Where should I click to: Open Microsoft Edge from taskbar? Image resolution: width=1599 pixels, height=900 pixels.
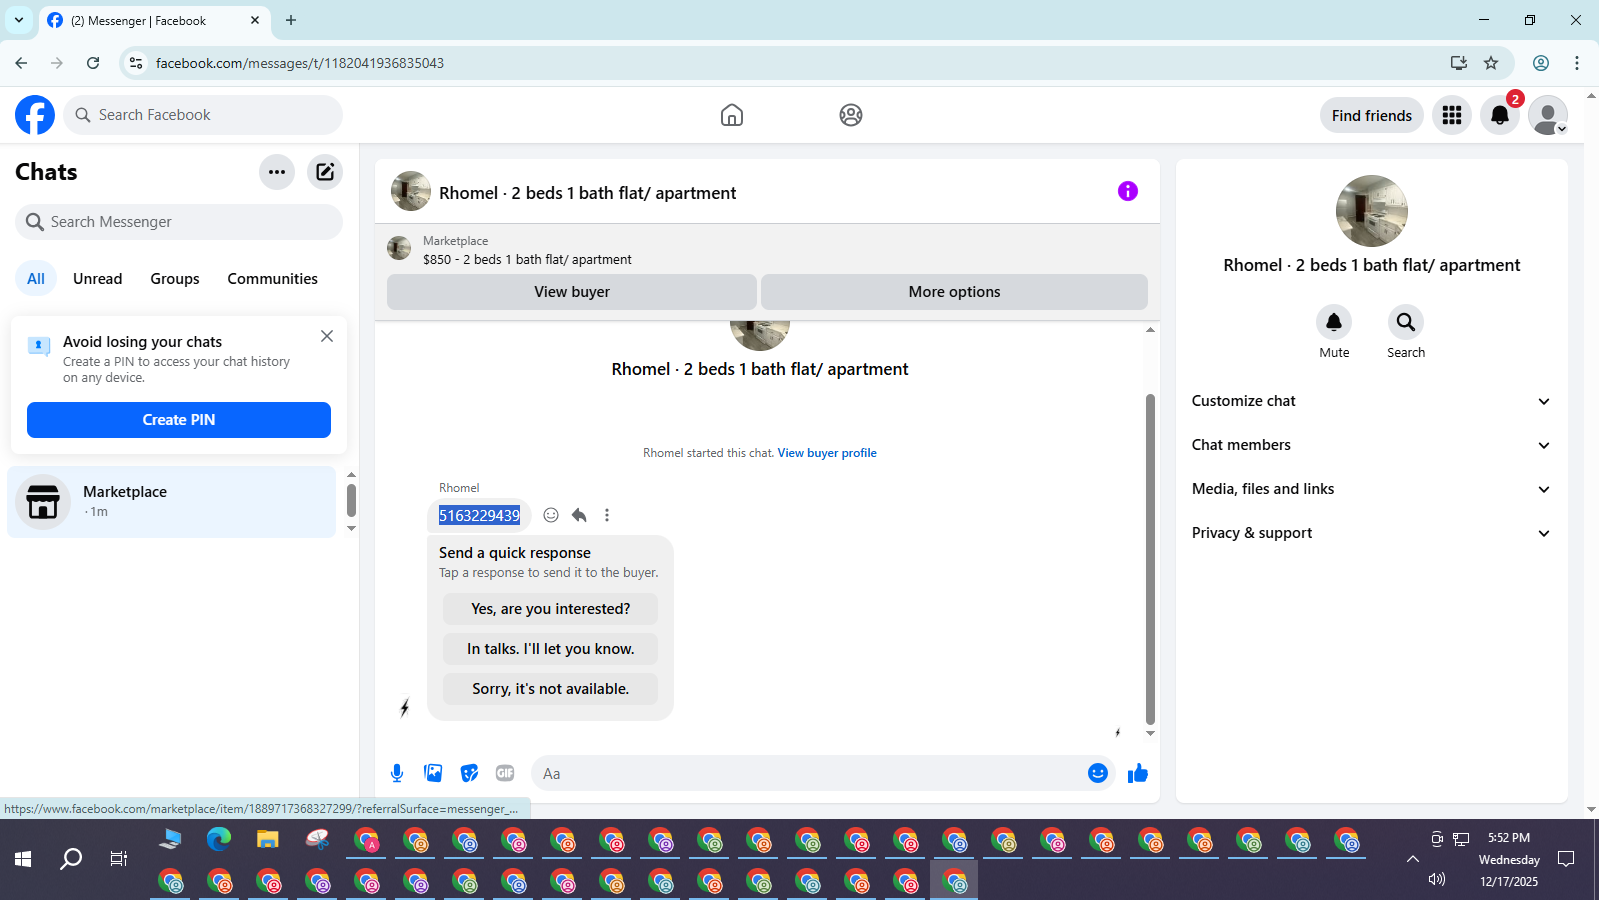click(219, 839)
